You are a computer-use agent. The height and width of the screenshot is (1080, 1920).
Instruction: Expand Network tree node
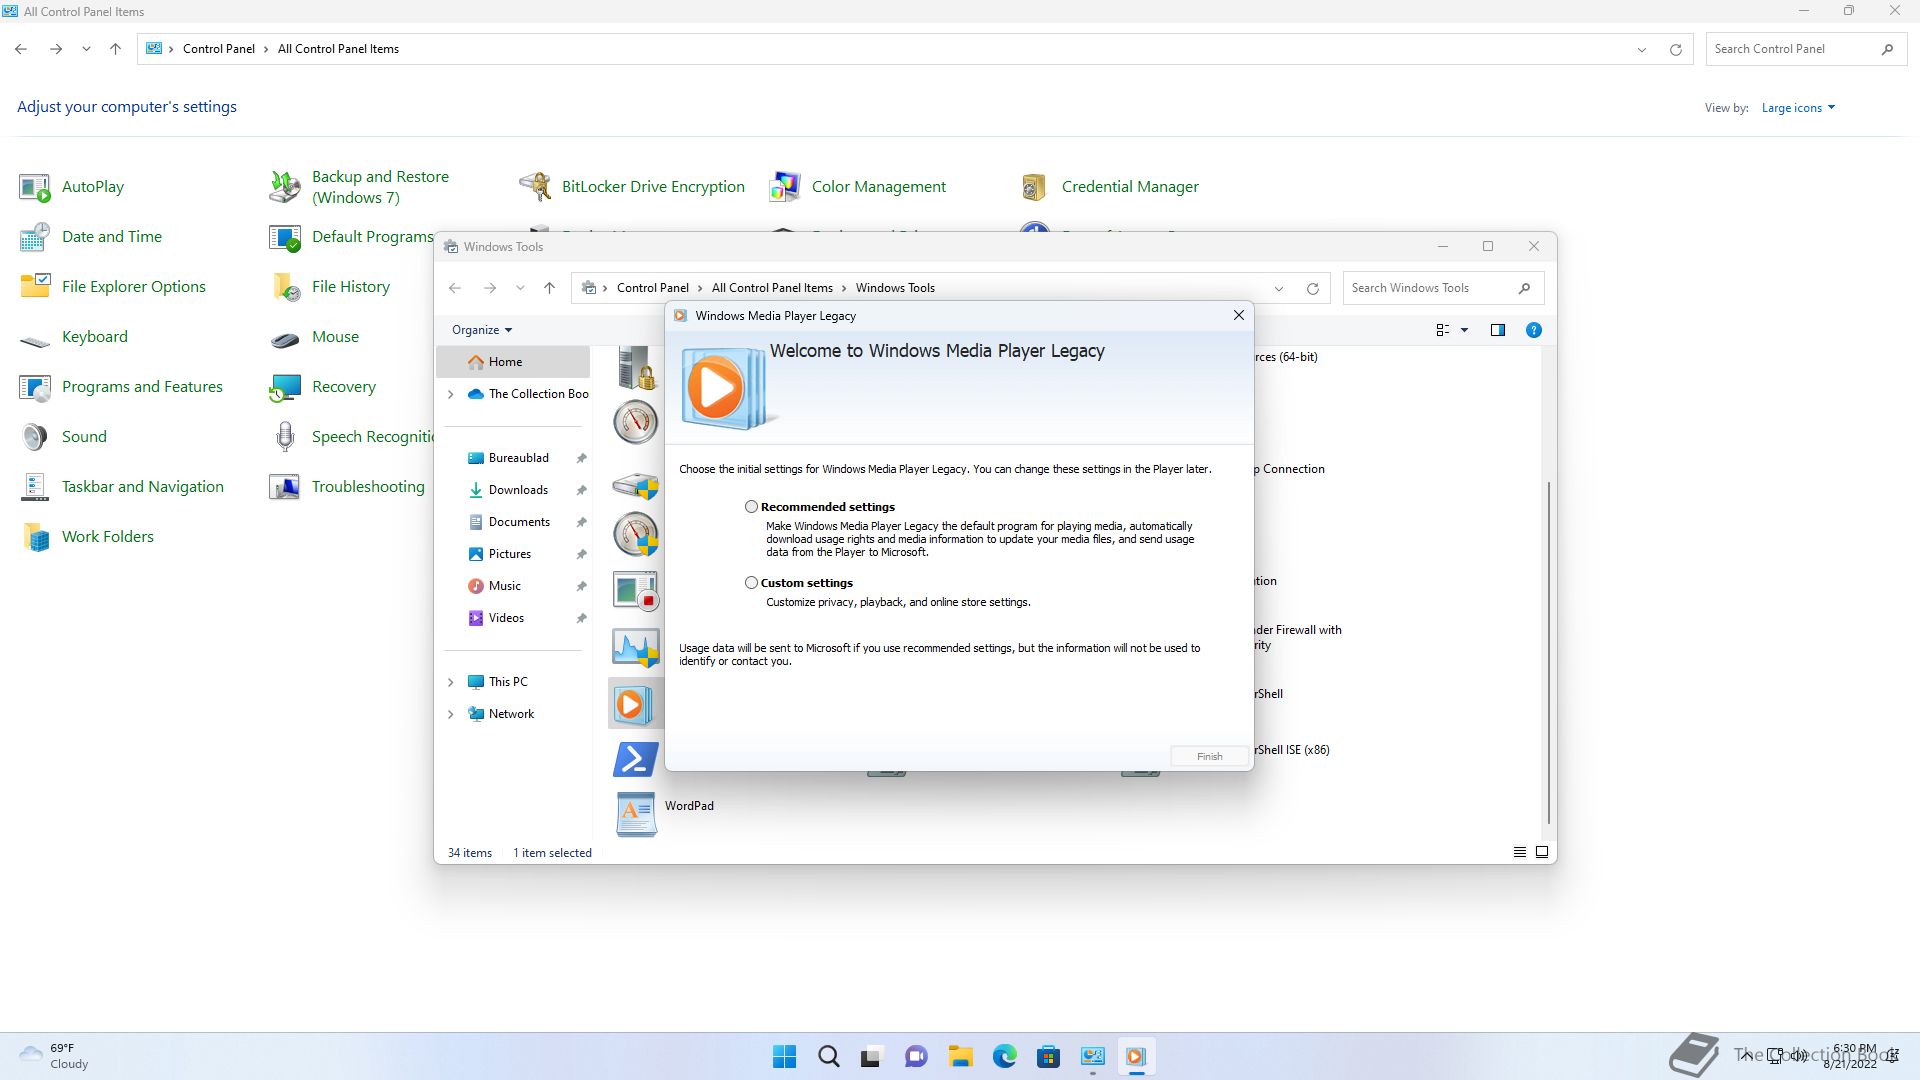(450, 714)
